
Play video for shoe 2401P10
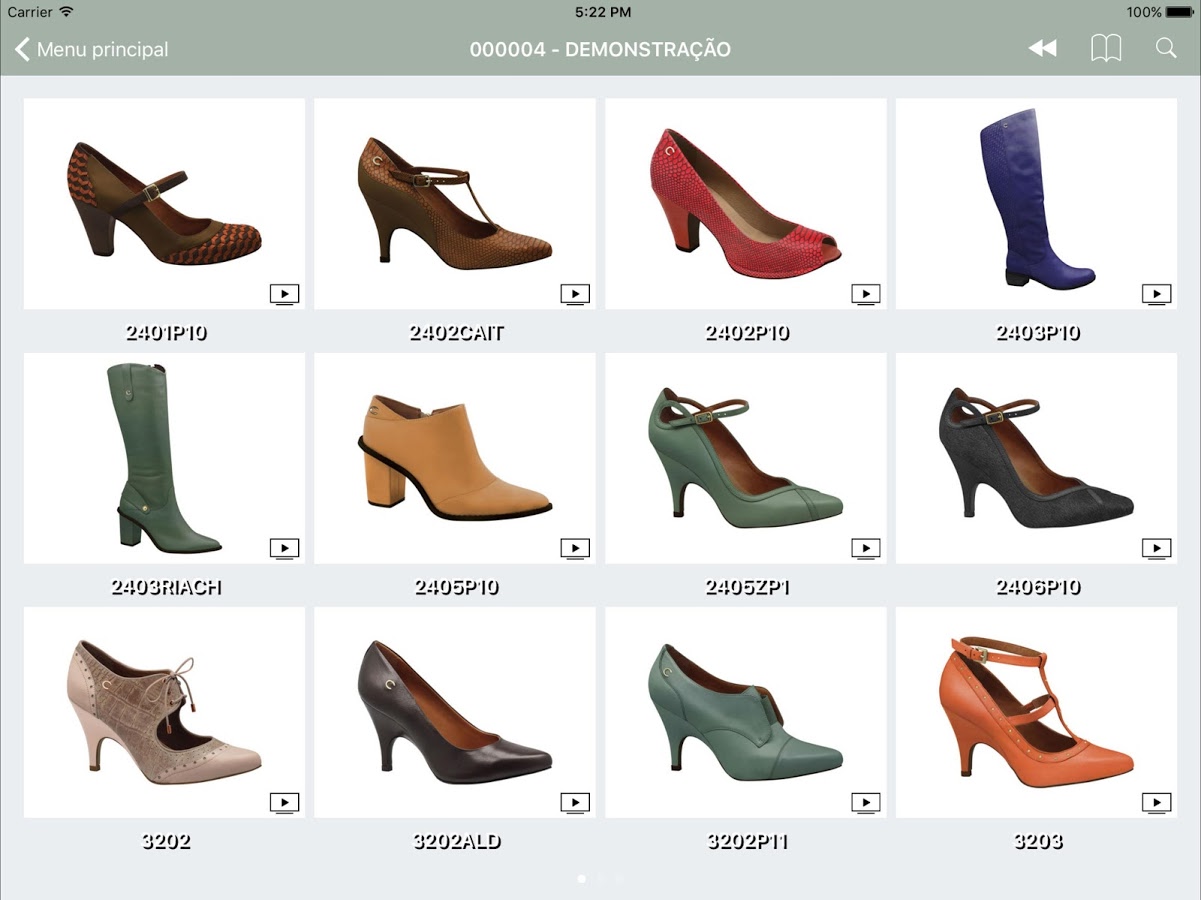click(284, 294)
